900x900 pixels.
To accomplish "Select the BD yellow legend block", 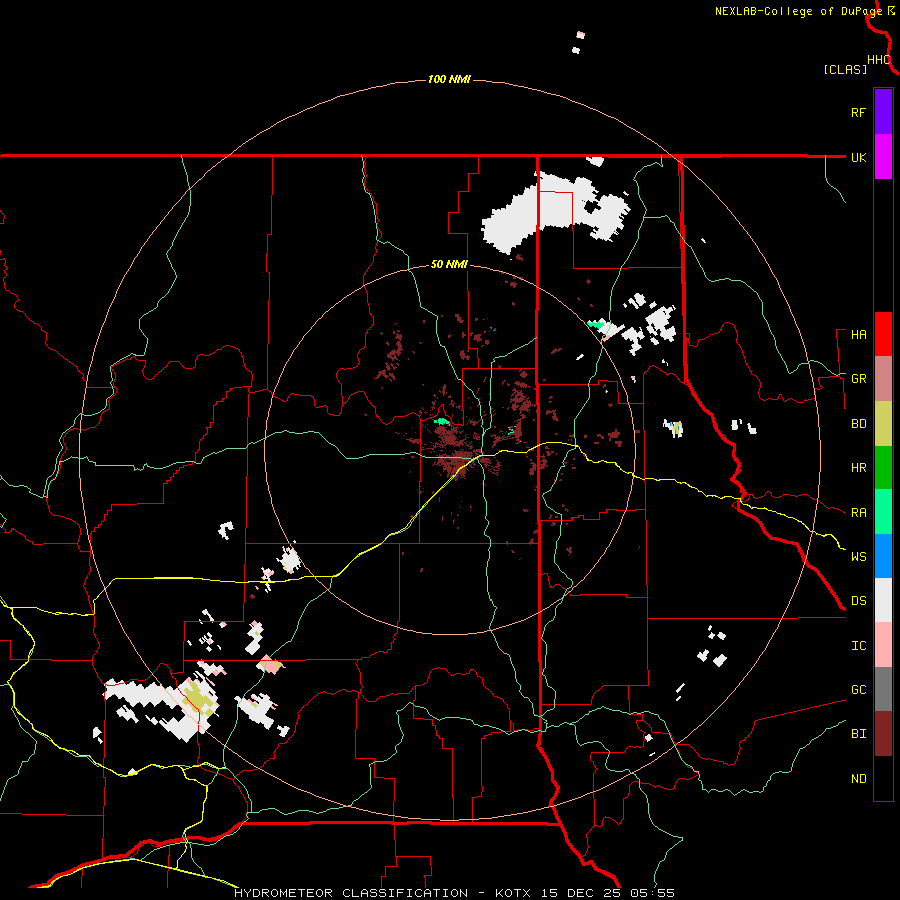I will coord(883,424).
